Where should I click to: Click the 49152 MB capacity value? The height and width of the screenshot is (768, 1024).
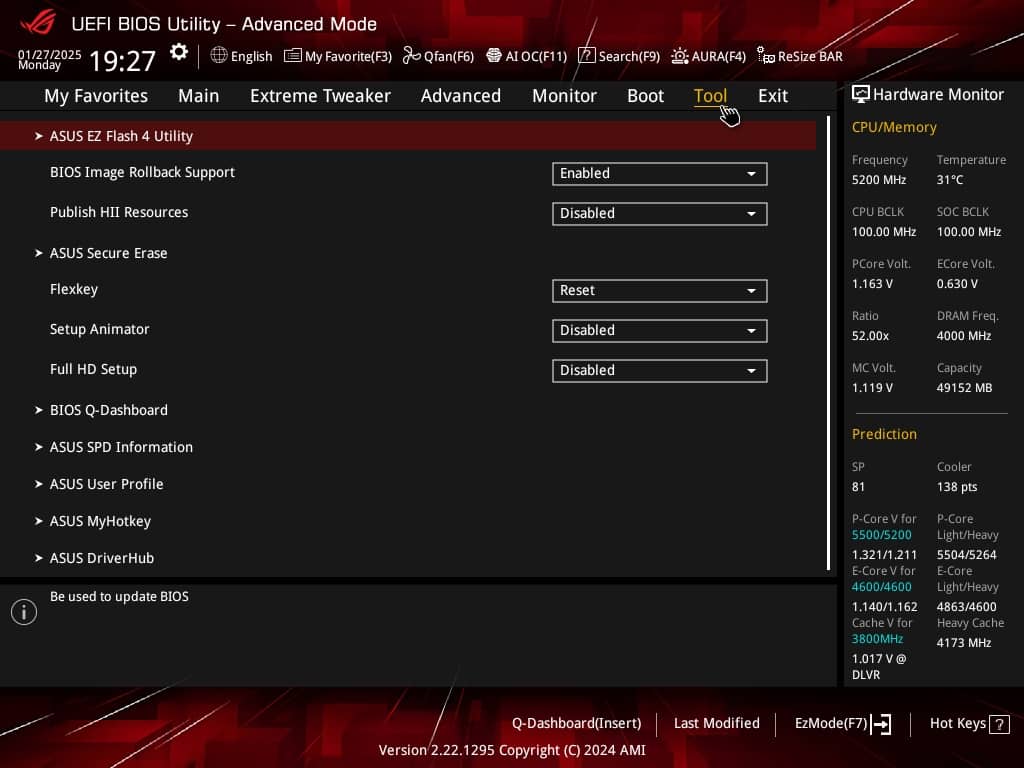[x=965, y=388]
